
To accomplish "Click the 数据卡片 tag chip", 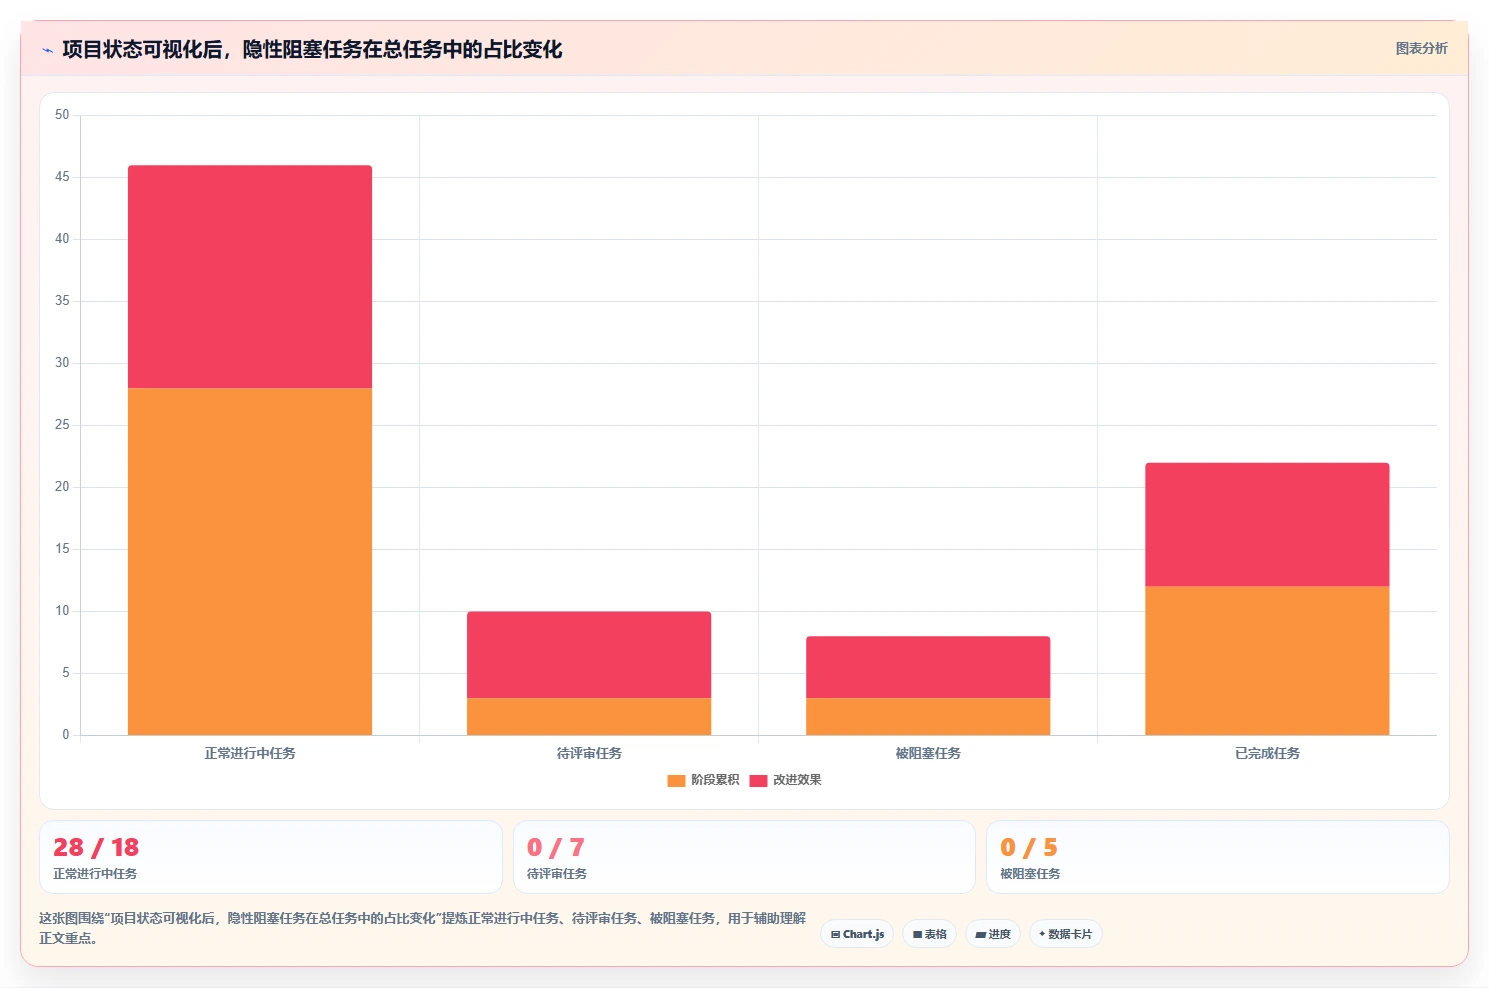I will pos(1065,934).
